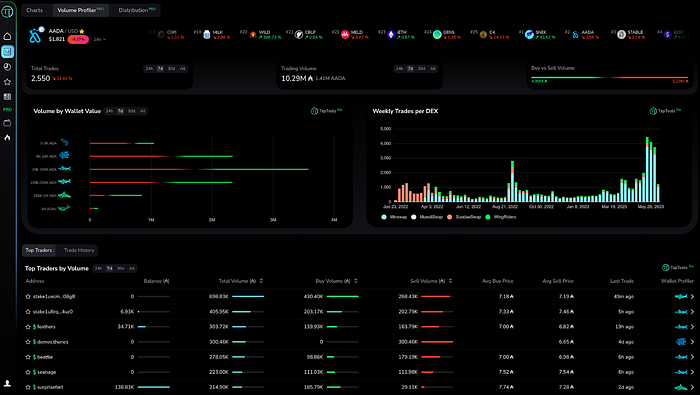Viewport: 700px width, 395px height.
Task: Go to the Home sidebar icon
Action: (x=7, y=36)
